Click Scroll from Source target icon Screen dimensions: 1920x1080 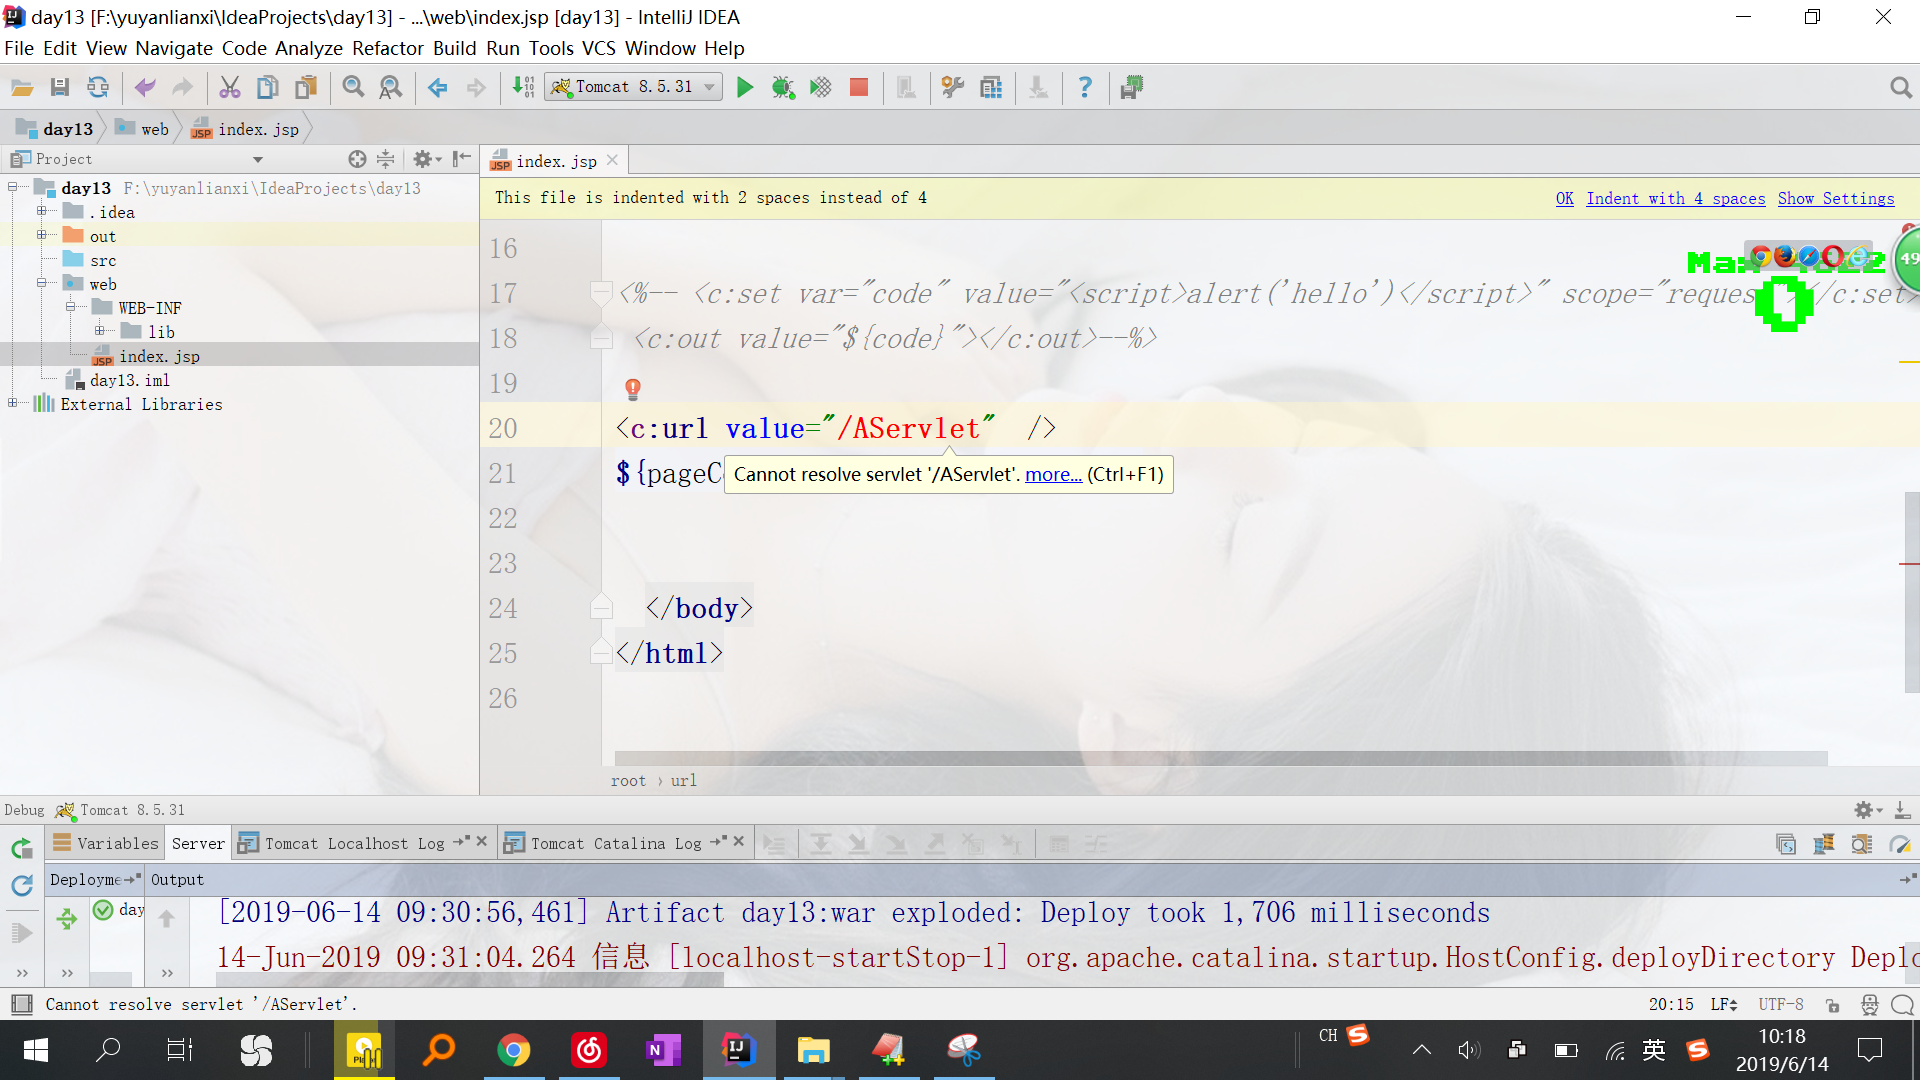[357, 159]
